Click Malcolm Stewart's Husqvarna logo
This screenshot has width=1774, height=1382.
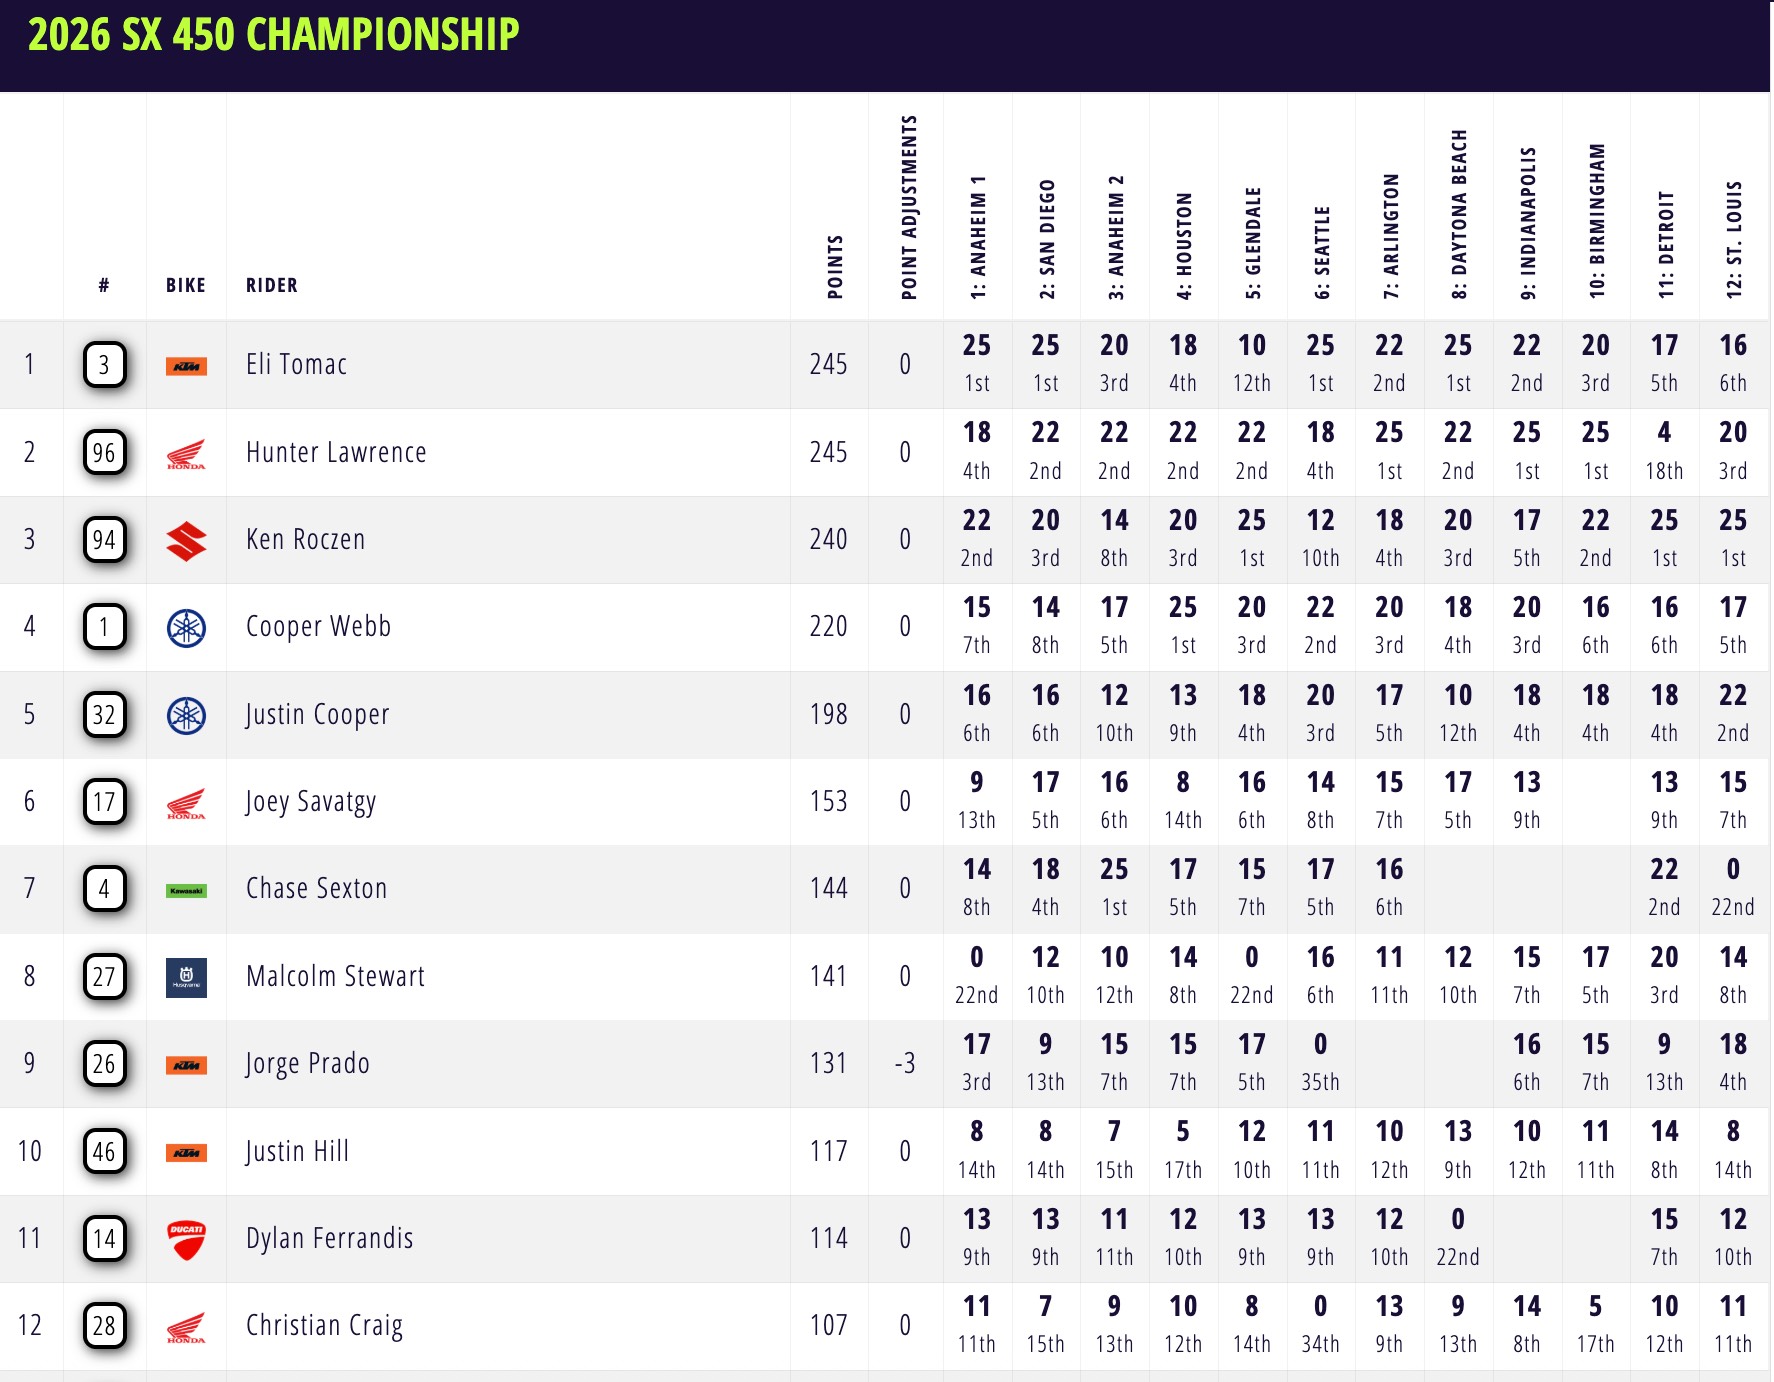tap(186, 977)
